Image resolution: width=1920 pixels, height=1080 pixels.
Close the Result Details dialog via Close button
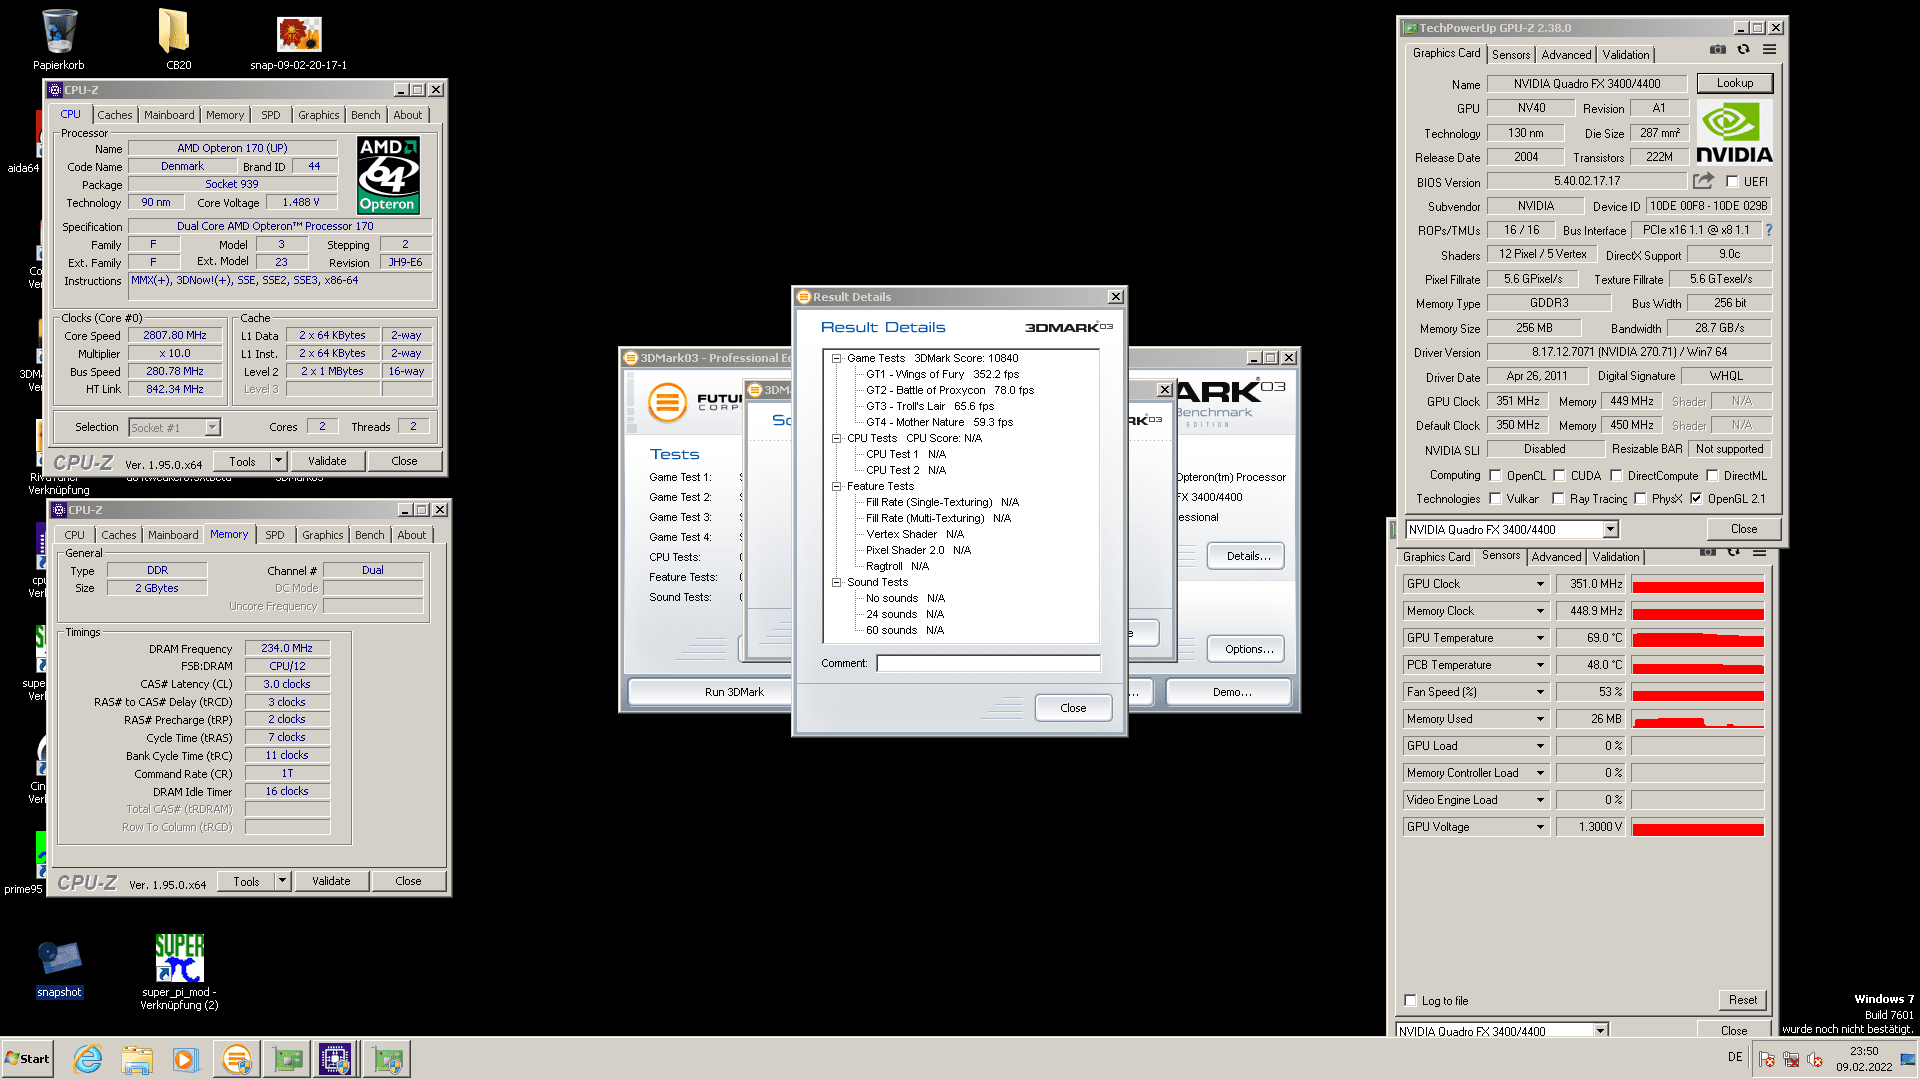click(x=1073, y=708)
